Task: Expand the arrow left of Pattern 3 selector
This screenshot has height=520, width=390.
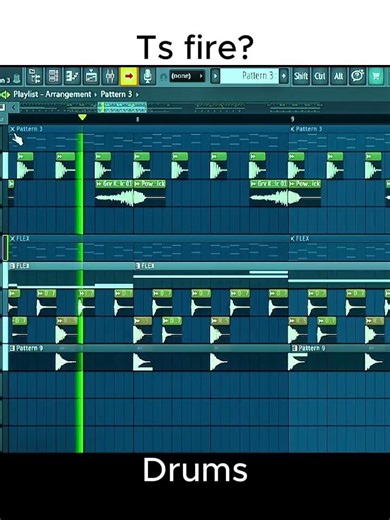Action: point(215,76)
